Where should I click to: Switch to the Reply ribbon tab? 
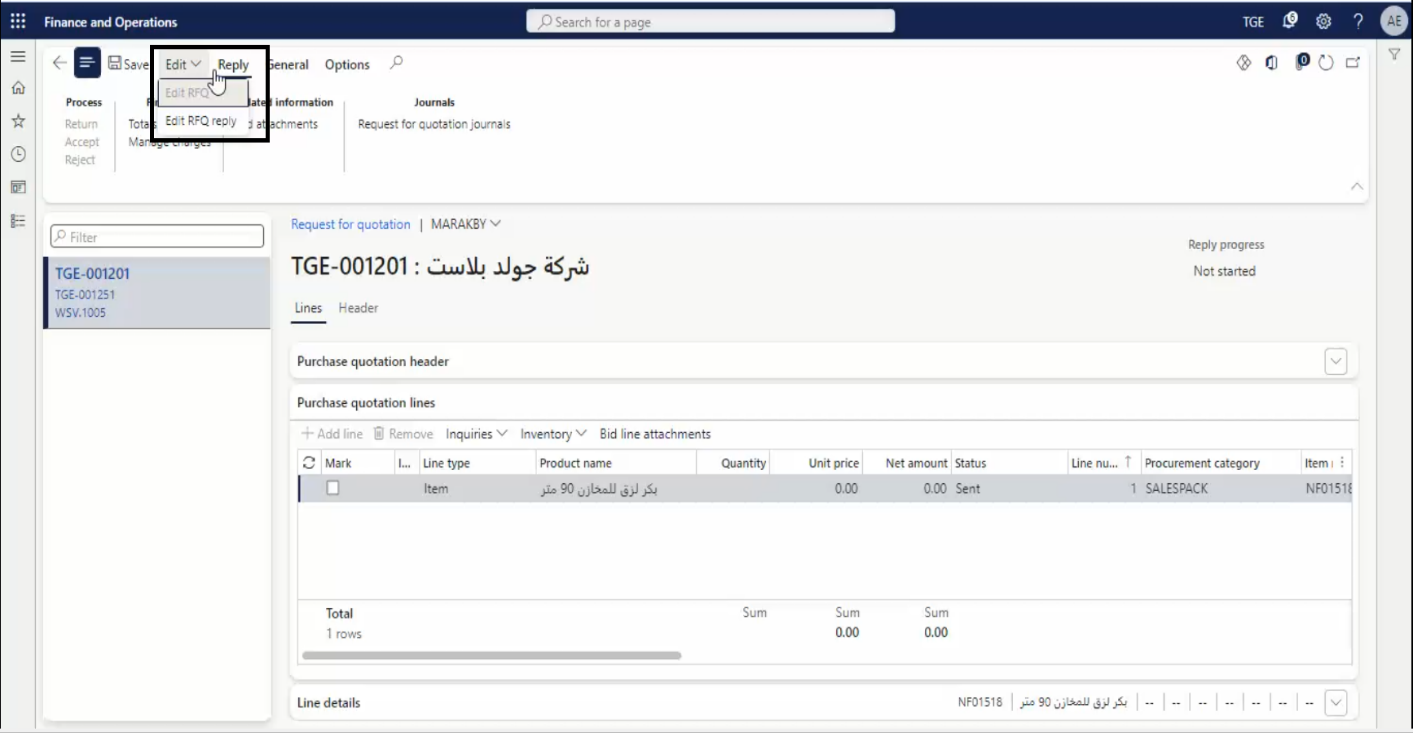tap(233, 64)
